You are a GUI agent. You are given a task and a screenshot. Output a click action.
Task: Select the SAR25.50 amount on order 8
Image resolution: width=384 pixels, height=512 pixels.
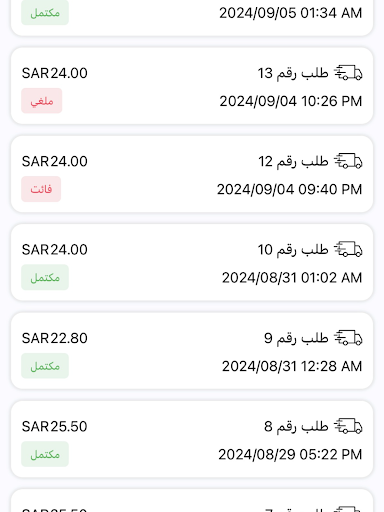coord(55,426)
